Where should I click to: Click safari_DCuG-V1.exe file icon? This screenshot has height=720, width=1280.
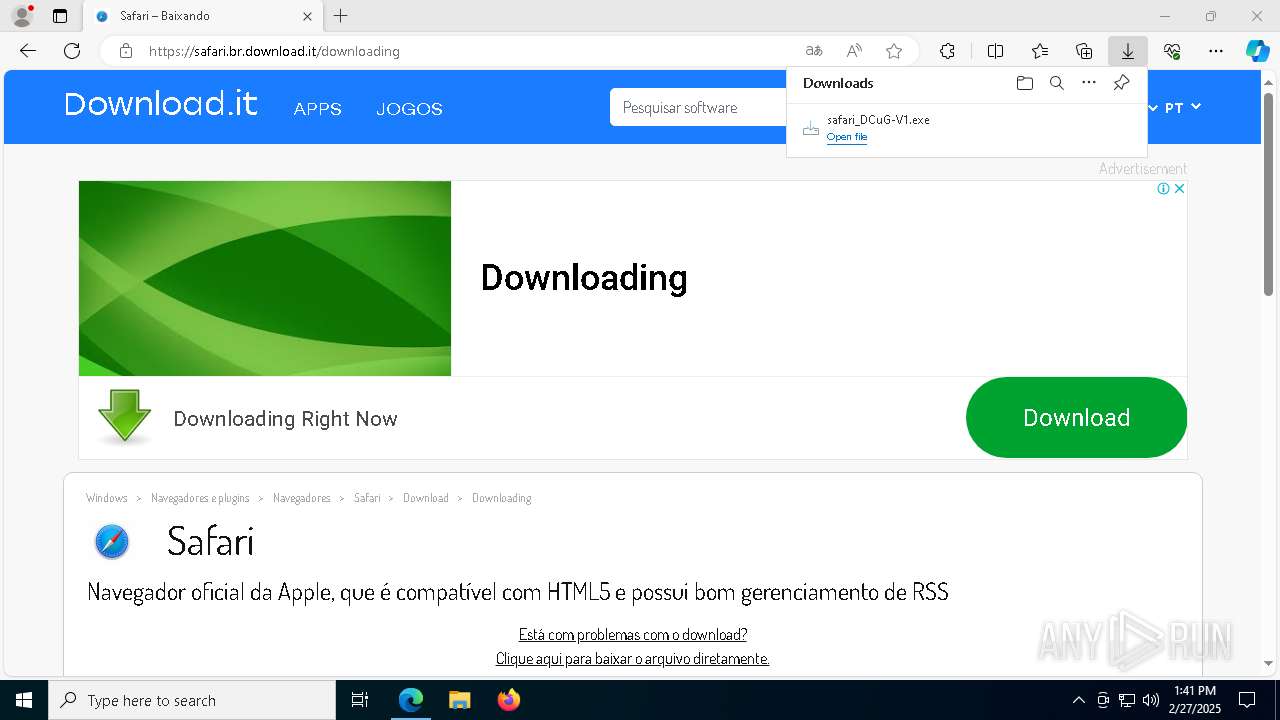(x=811, y=128)
